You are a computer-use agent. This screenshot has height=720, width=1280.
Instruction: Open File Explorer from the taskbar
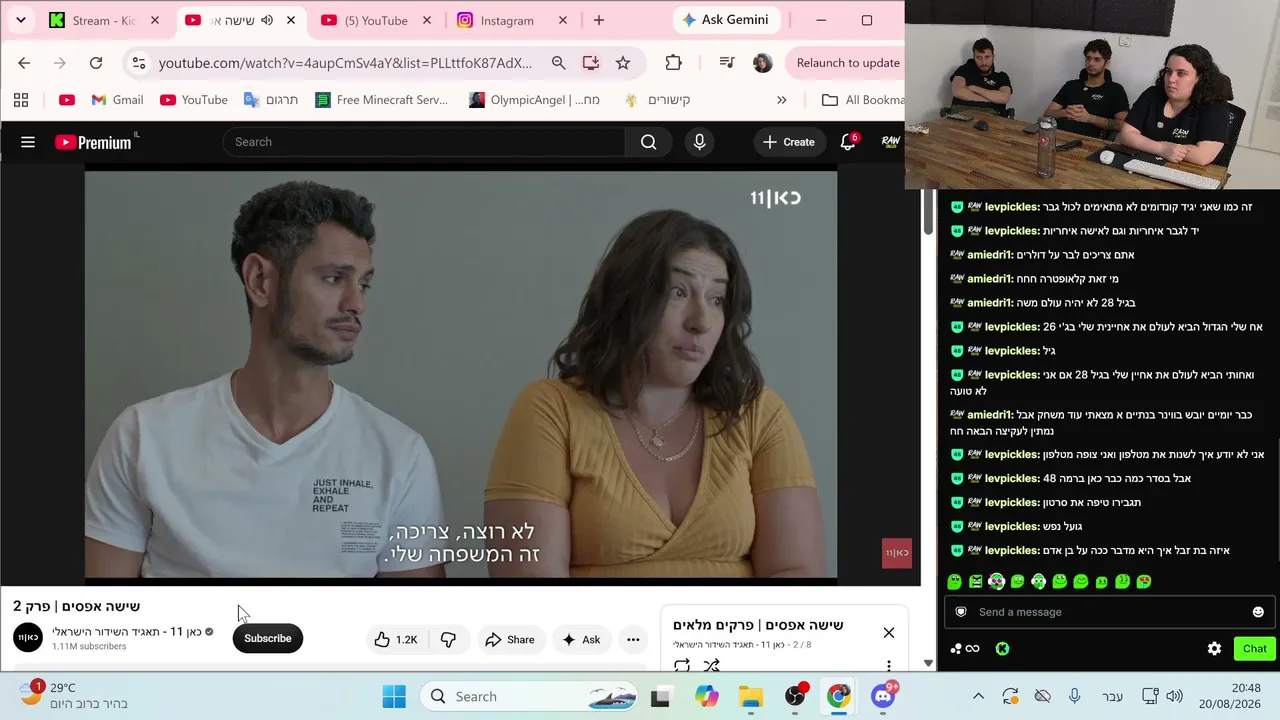coord(751,696)
